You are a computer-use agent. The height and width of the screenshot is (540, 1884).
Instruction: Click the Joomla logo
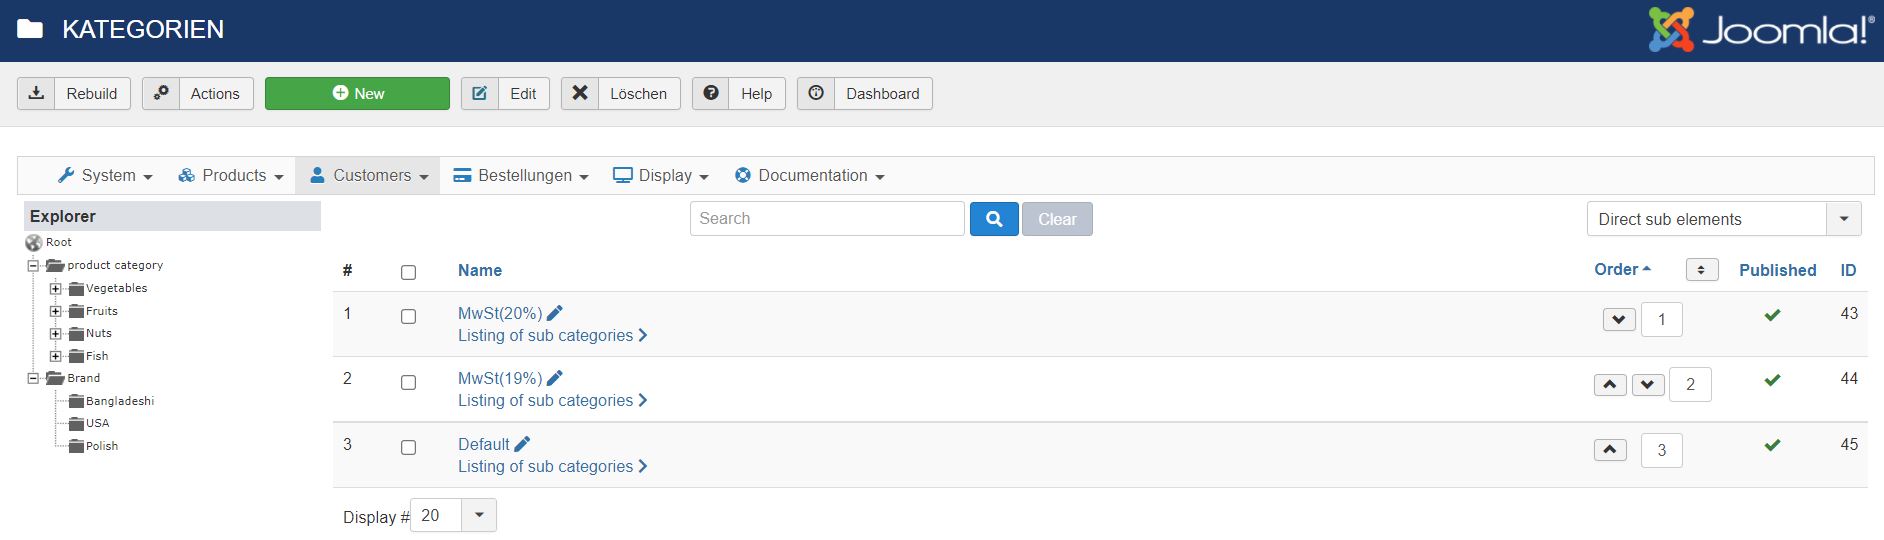coord(1760,30)
